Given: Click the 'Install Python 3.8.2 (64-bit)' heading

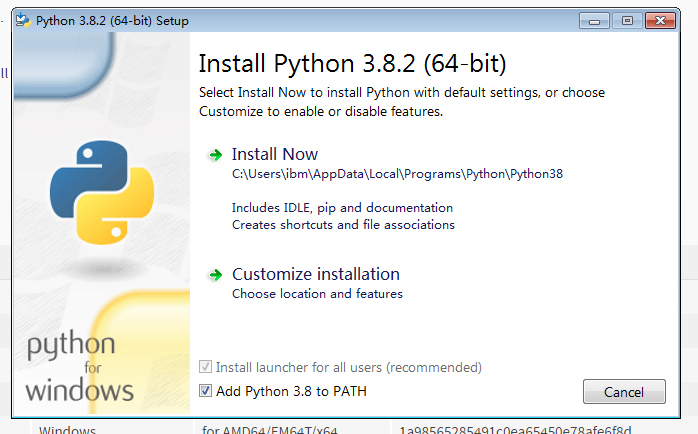Looking at the screenshot, I should coord(352,64).
